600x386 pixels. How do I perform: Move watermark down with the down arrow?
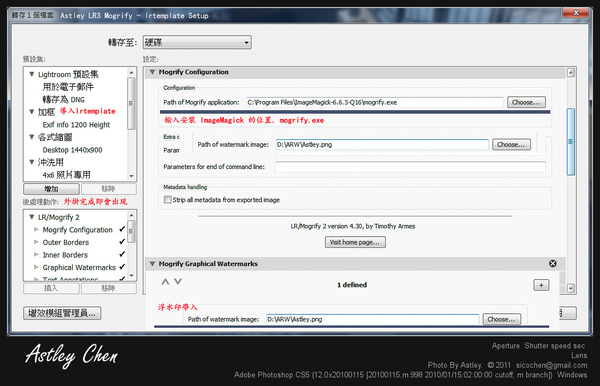[178, 282]
